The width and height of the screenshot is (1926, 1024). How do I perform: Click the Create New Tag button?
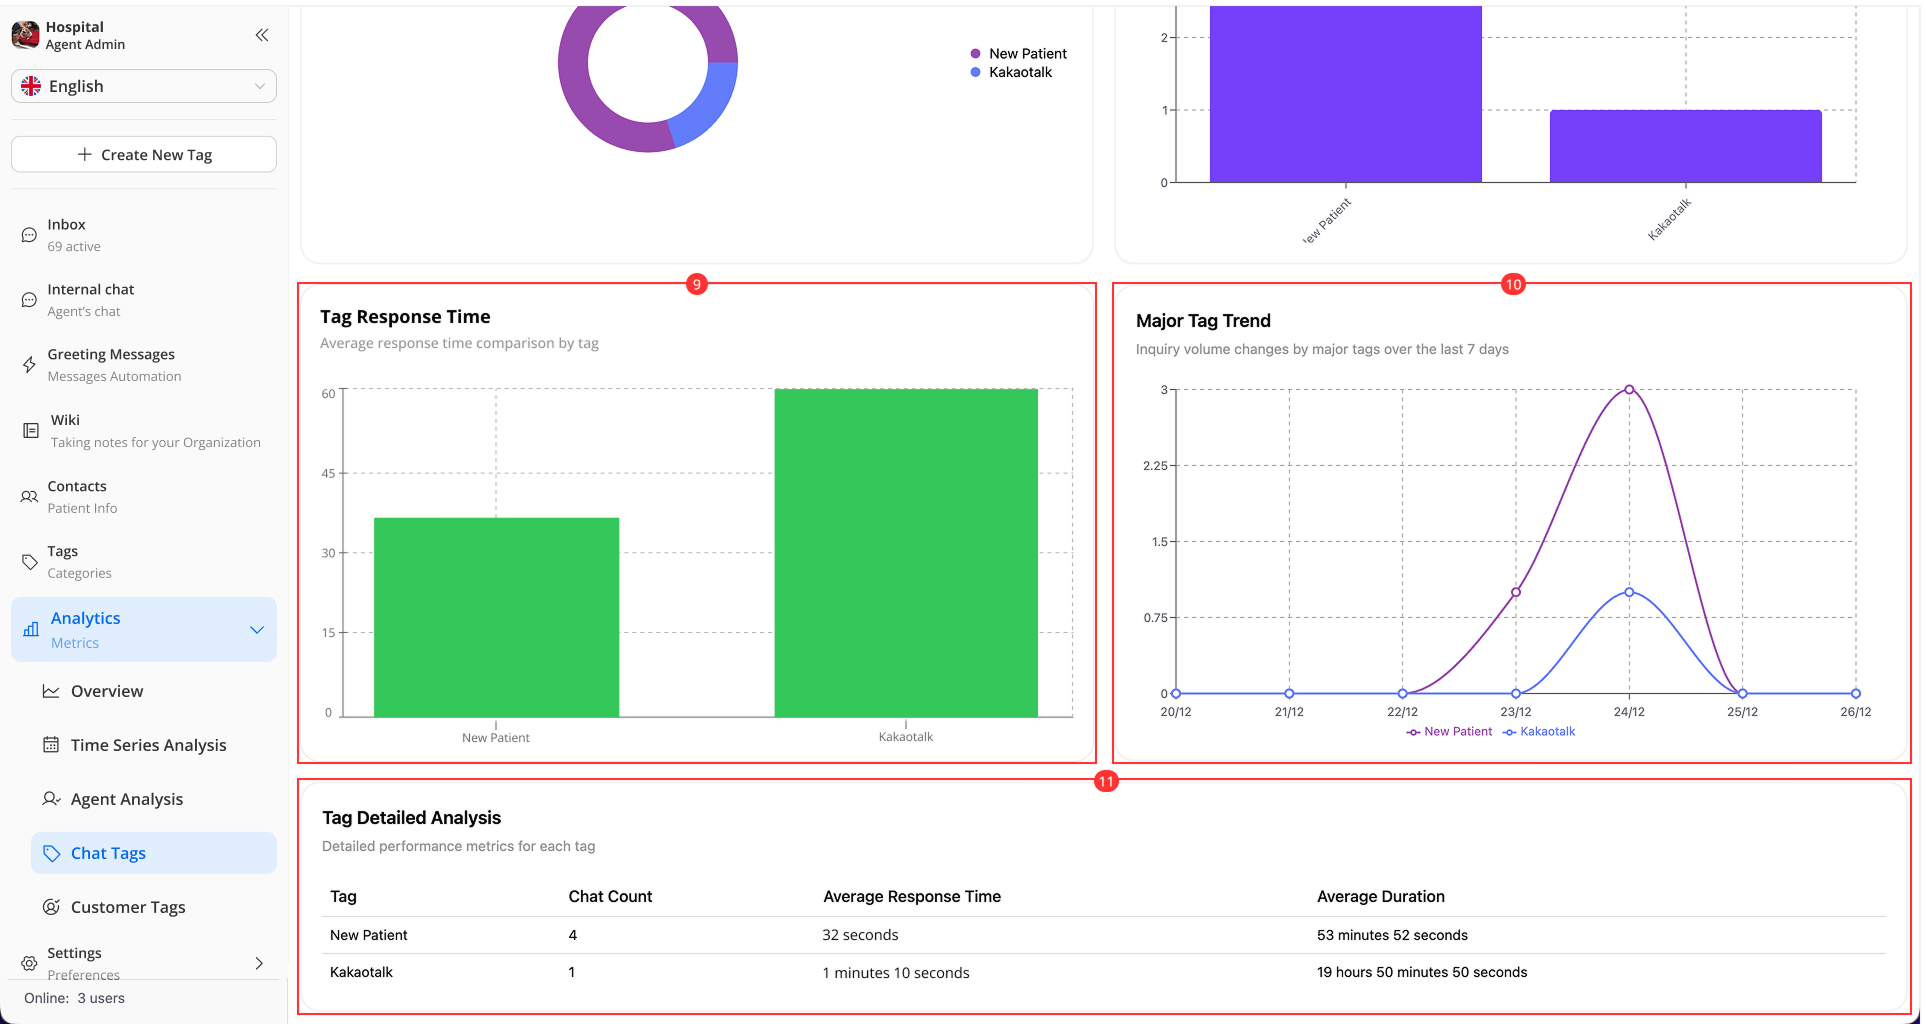point(143,154)
